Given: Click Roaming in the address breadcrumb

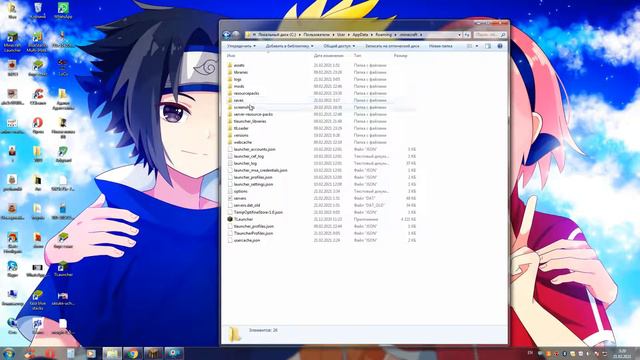Looking at the screenshot, I should tap(383, 35).
